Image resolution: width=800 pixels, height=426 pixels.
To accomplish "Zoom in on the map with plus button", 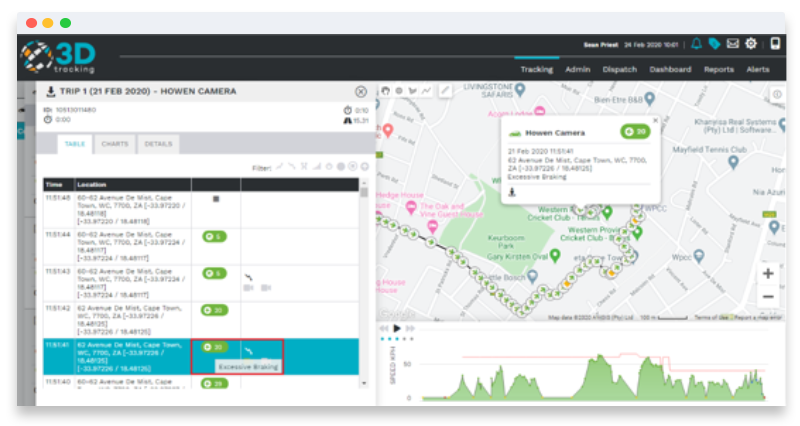I will pos(767,273).
